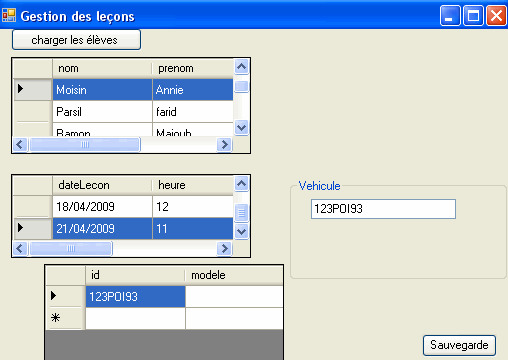Sort by the dateLecon column header
Screen dimensions: 508x360
pos(102,185)
